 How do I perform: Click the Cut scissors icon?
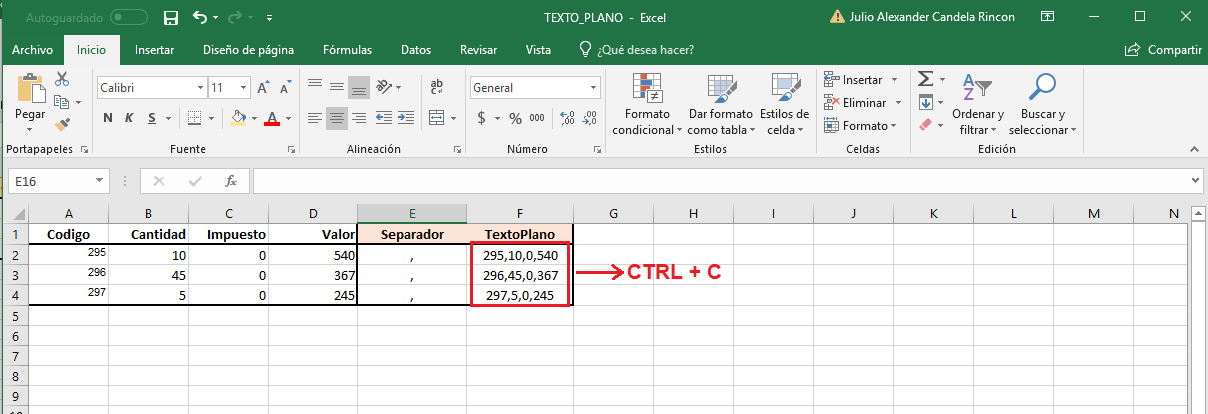tap(63, 80)
